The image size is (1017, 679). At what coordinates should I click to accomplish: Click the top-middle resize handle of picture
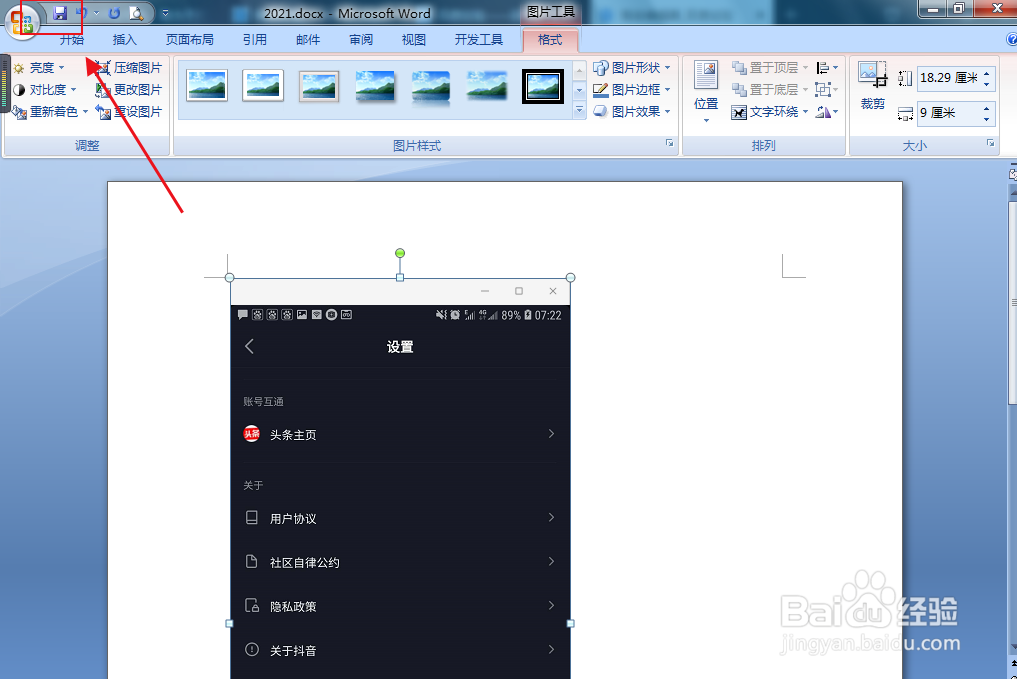click(400, 278)
